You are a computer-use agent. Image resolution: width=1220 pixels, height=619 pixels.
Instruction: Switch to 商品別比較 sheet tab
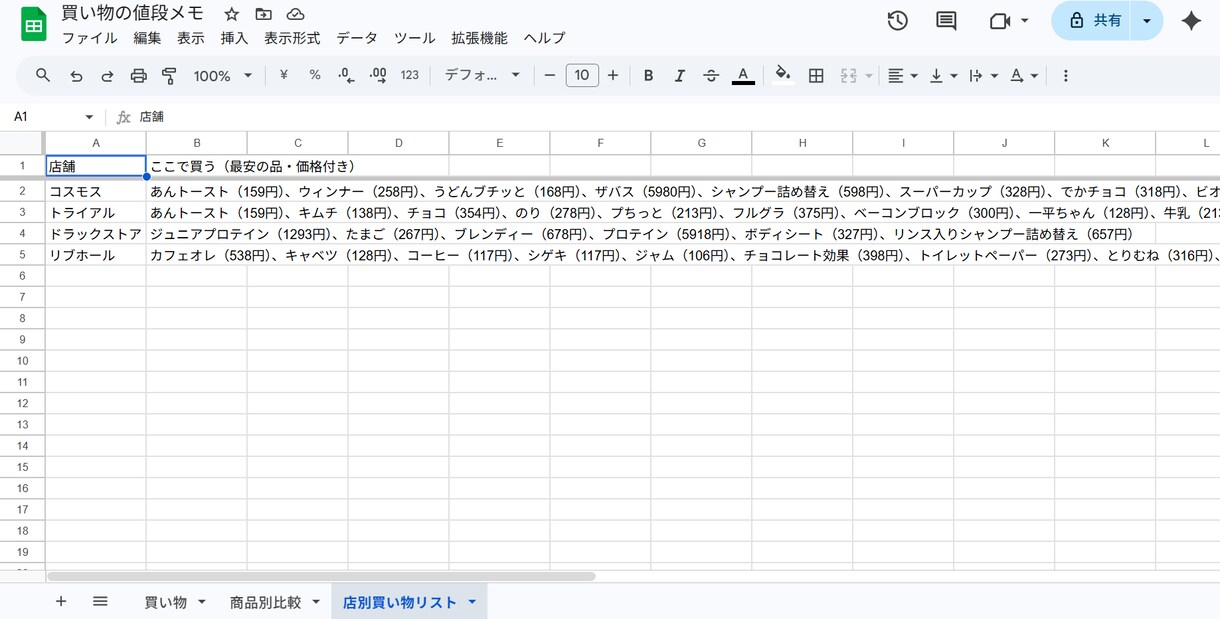tap(265, 602)
